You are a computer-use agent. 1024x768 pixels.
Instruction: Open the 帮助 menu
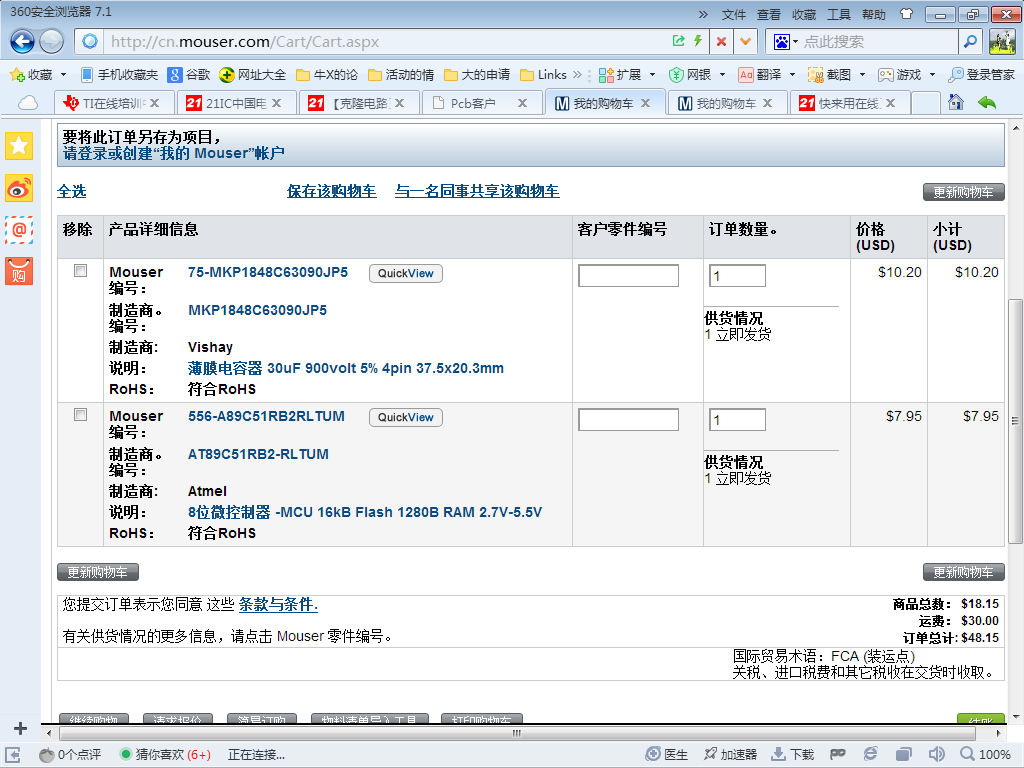pyautogui.click(x=874, y=14)
